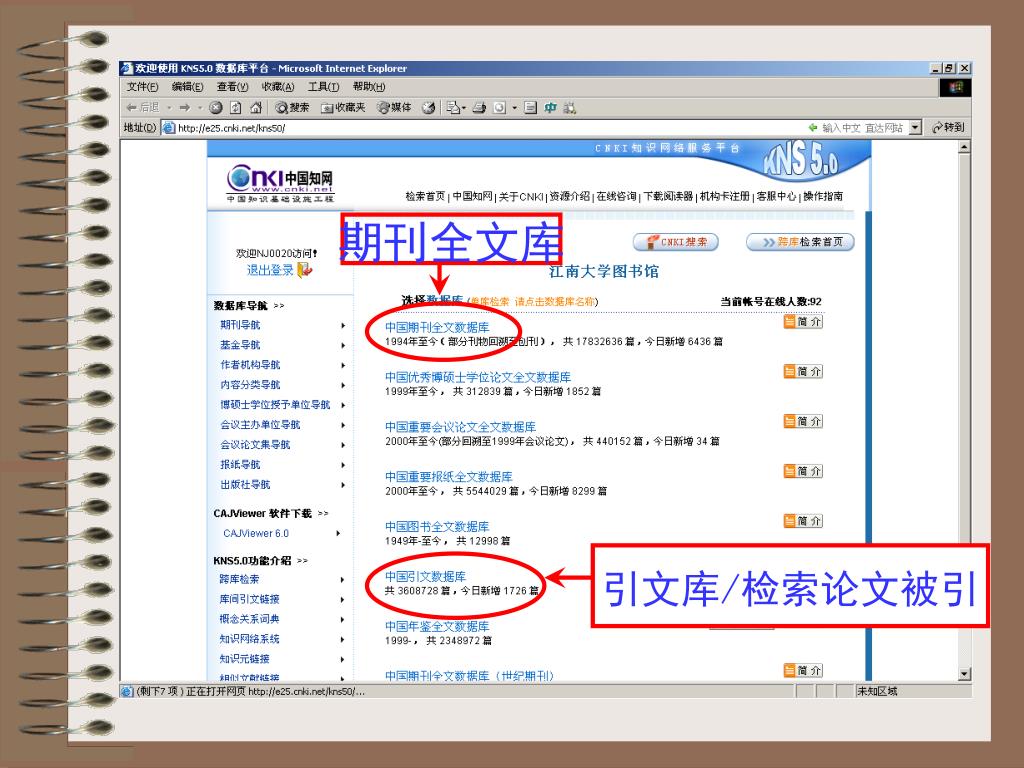Expand the 基金导航 sidebar arrow

343,345
